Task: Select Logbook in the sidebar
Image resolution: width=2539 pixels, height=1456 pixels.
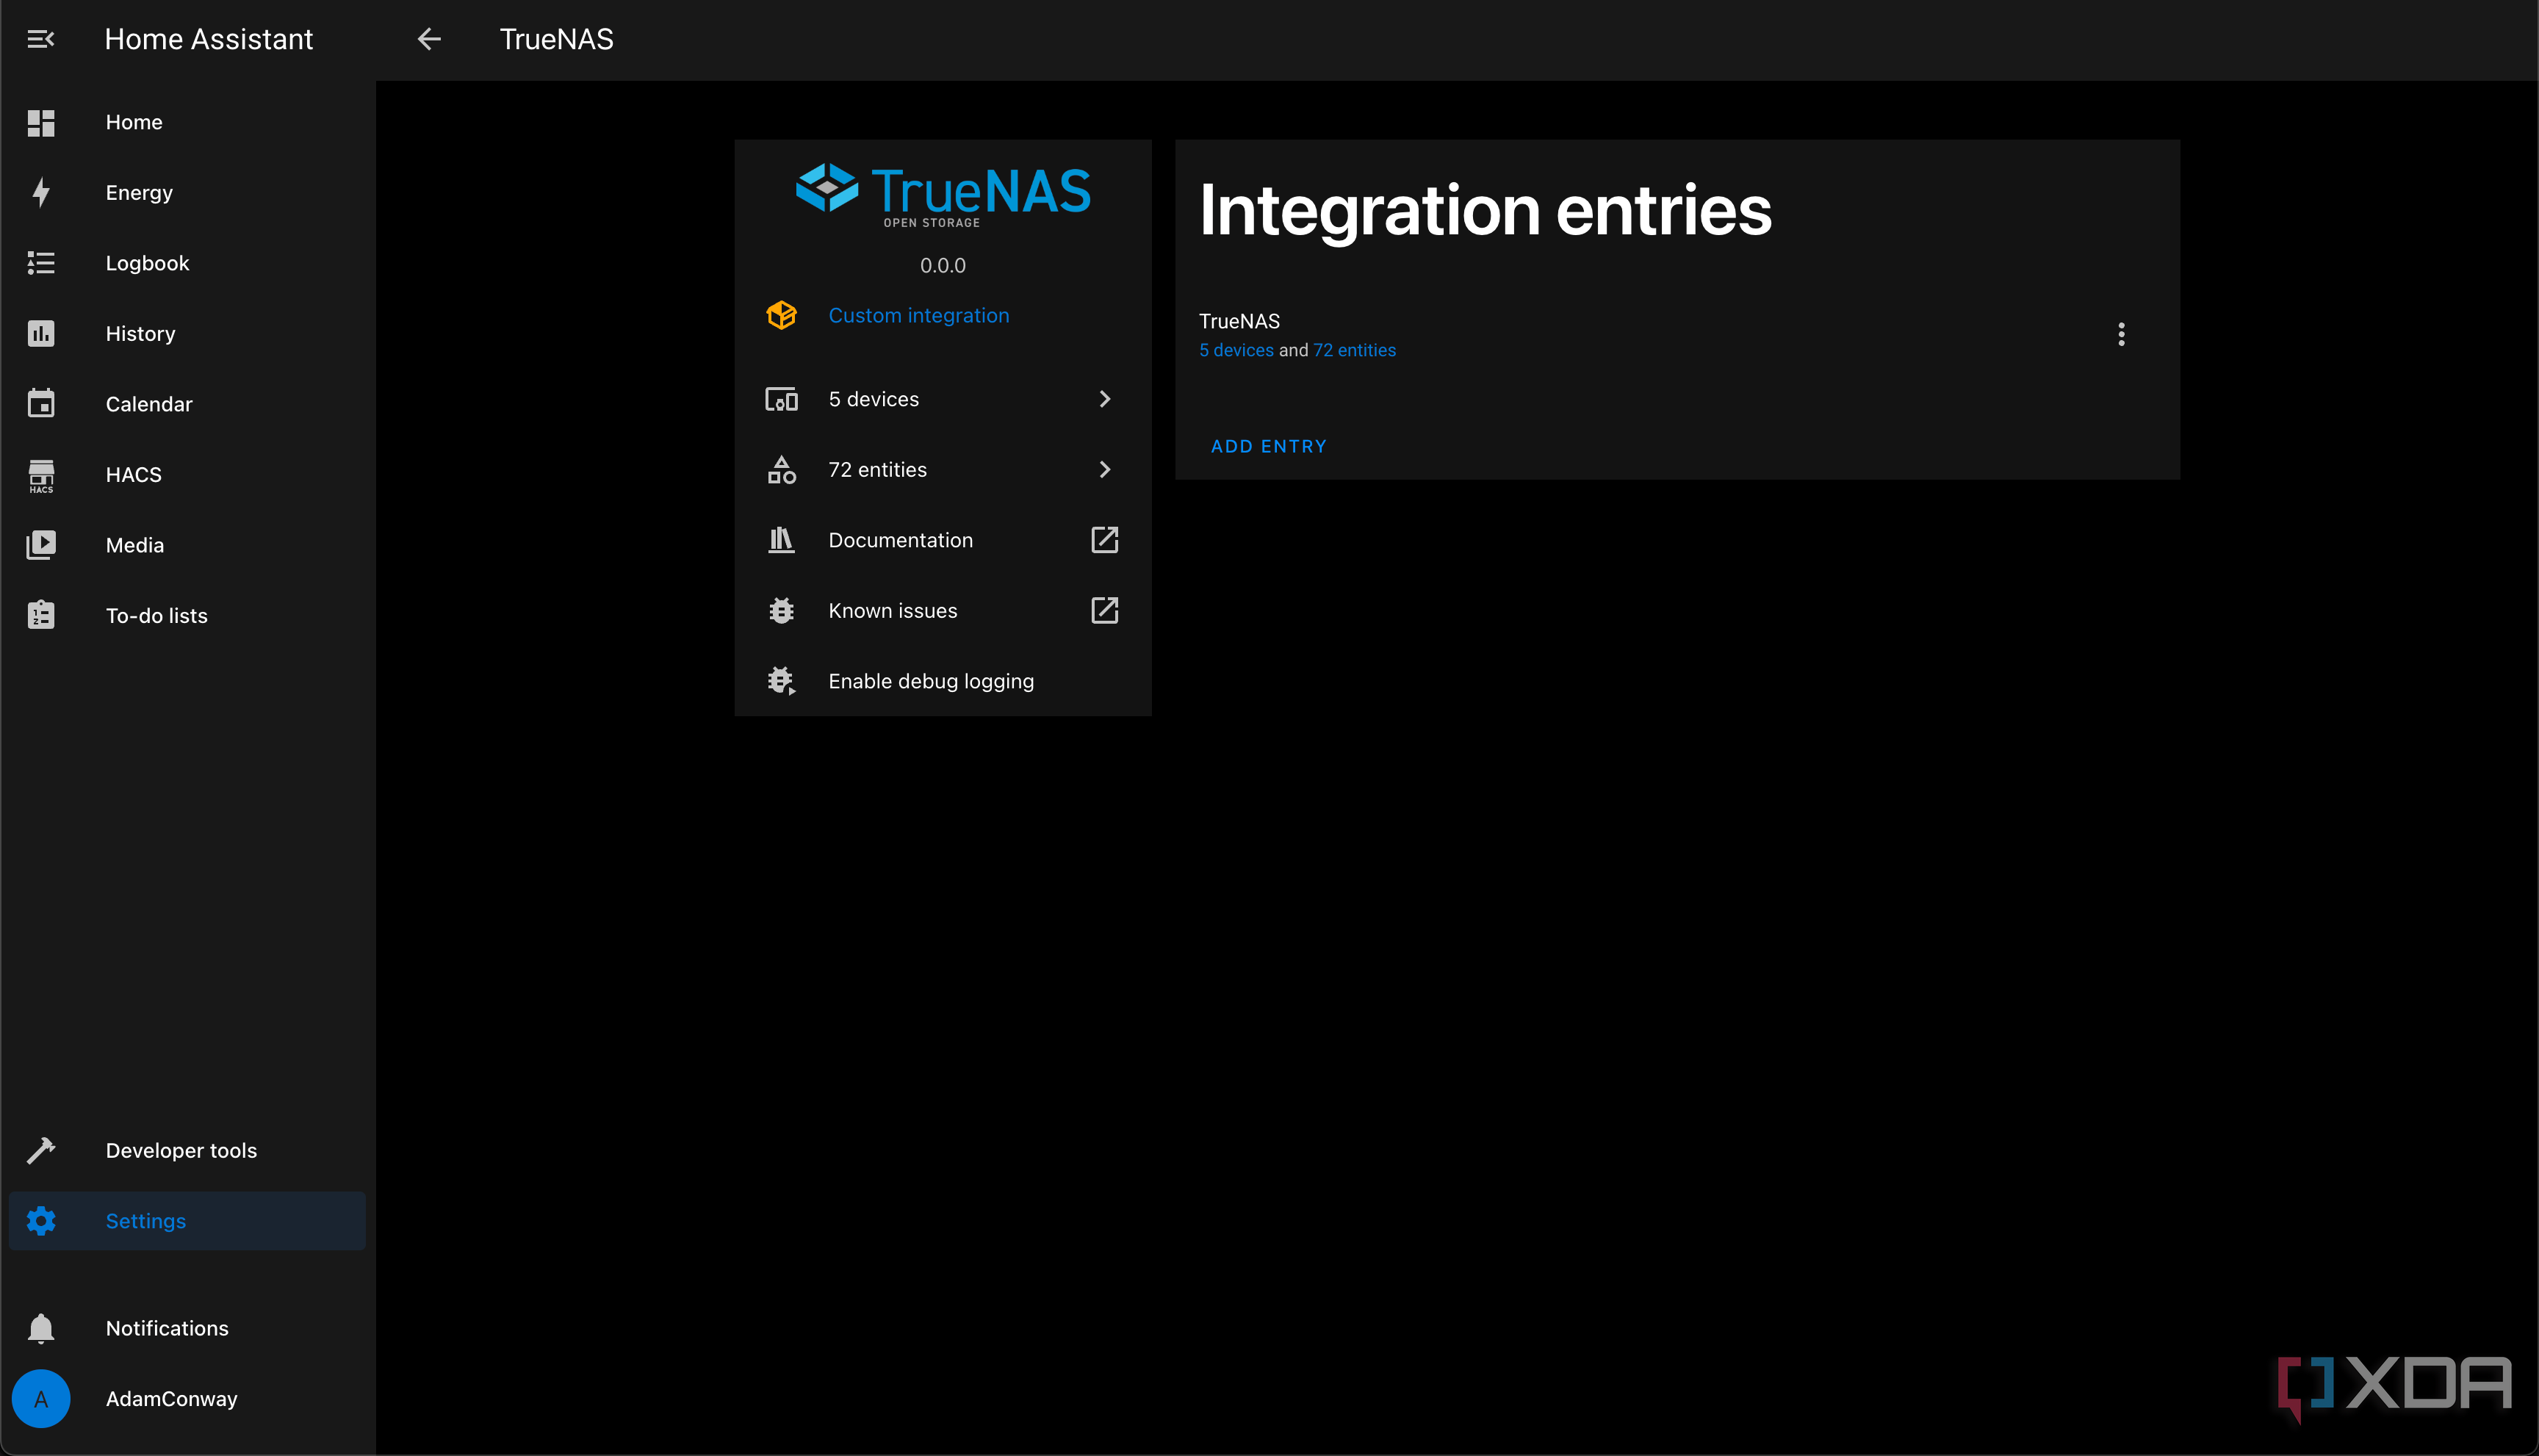Action: [188, 263]
